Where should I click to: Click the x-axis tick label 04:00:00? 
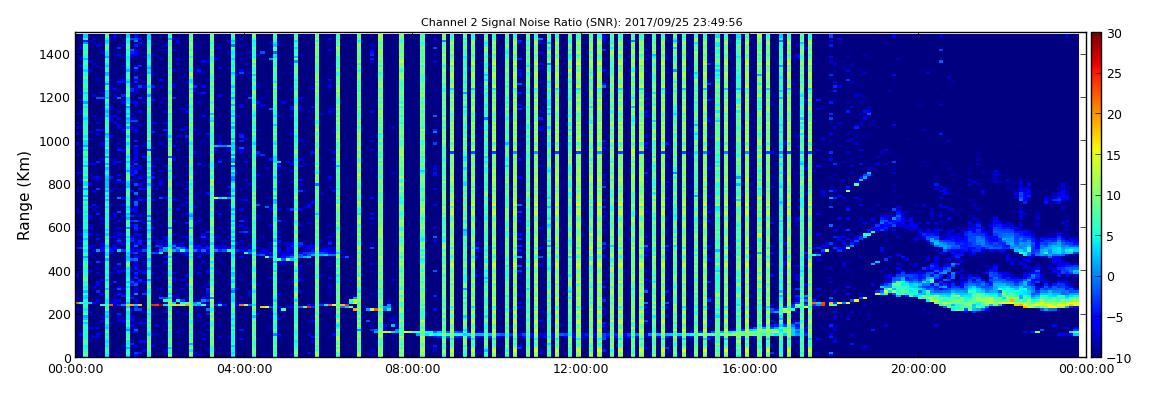[243, 370]
